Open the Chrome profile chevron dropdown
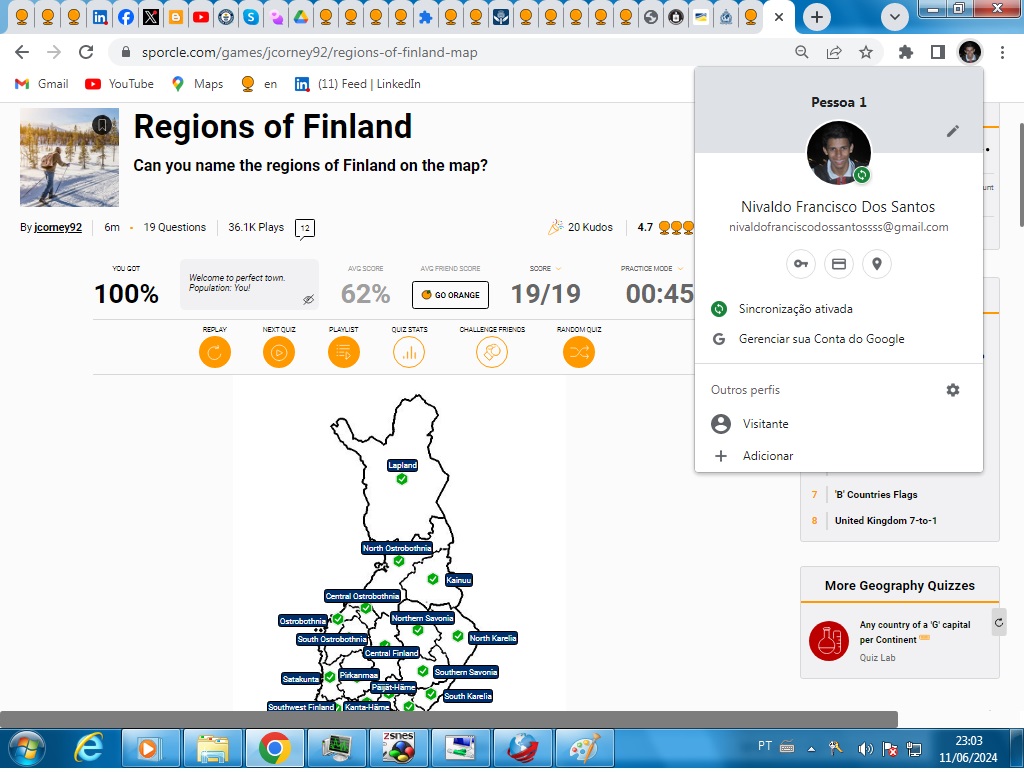The height and width of the screenshot is (772, 1024). [x=895, y=17]
